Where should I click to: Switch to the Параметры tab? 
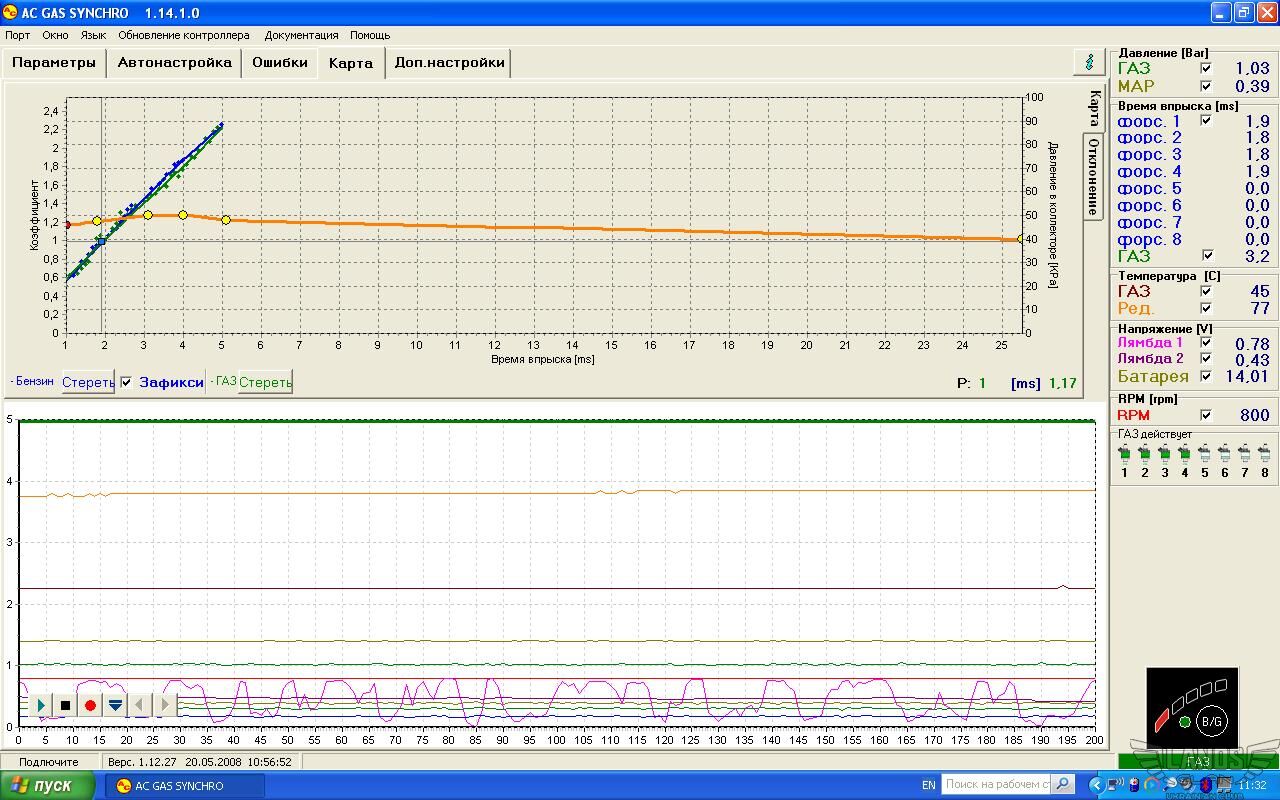[54, 62]
